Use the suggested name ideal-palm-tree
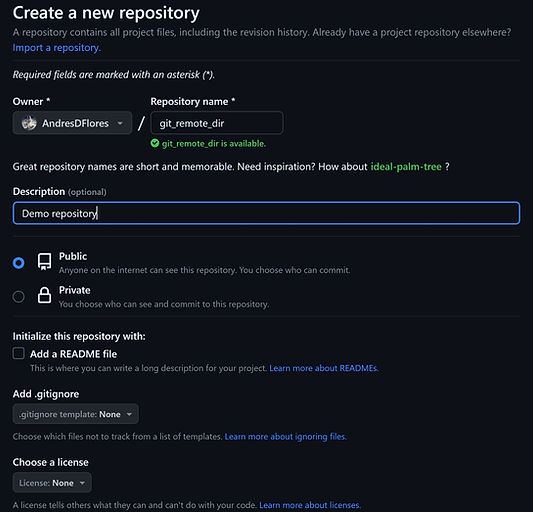533x512 pixels. pos(406,167)
